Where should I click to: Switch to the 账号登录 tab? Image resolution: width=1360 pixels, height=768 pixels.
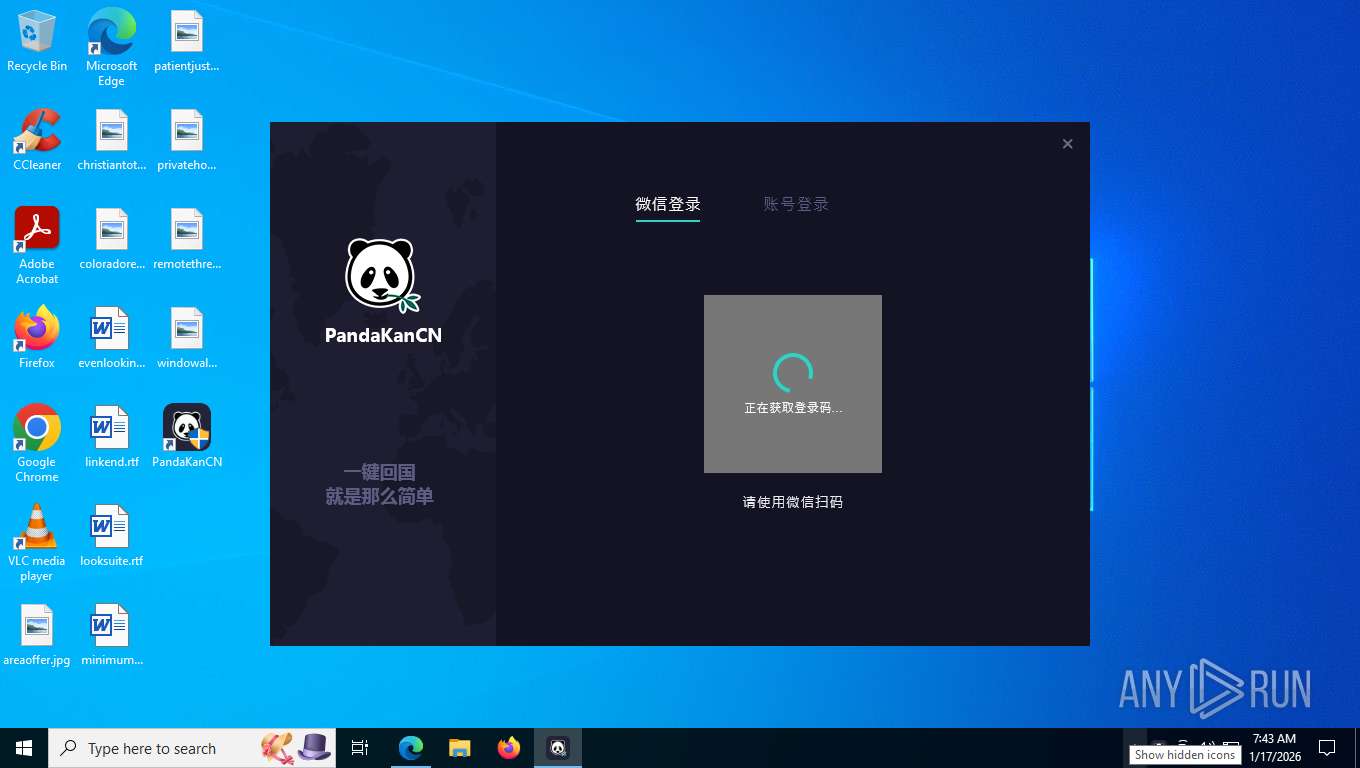coord(796,204)
